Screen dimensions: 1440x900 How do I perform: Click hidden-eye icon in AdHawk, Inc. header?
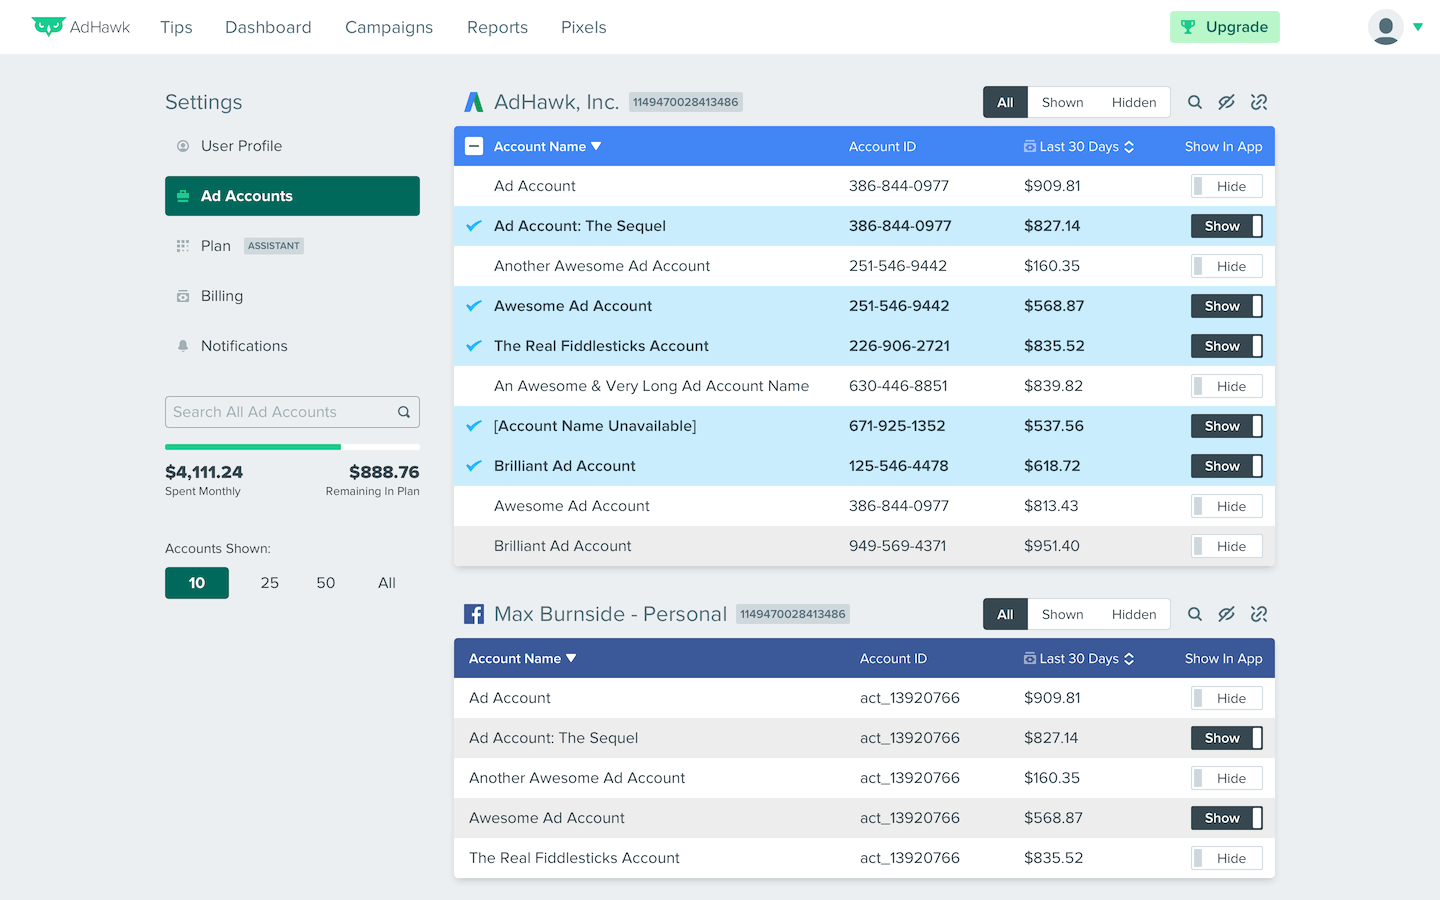click(x=1226, y=102)
